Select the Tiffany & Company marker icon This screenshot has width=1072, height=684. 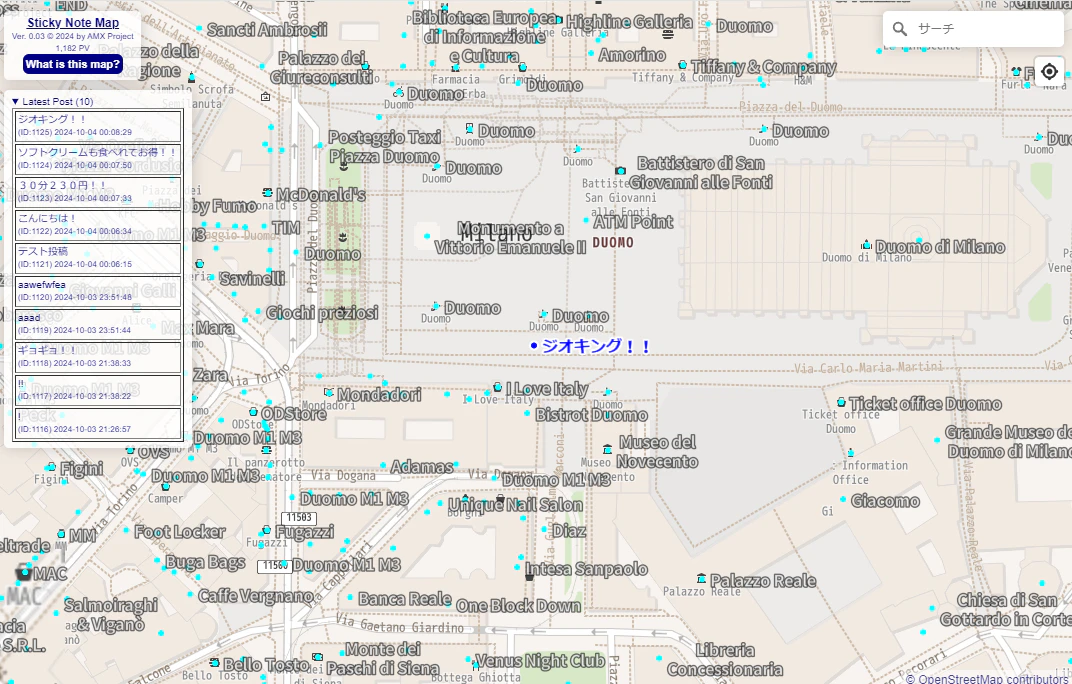tap(682, 64)
